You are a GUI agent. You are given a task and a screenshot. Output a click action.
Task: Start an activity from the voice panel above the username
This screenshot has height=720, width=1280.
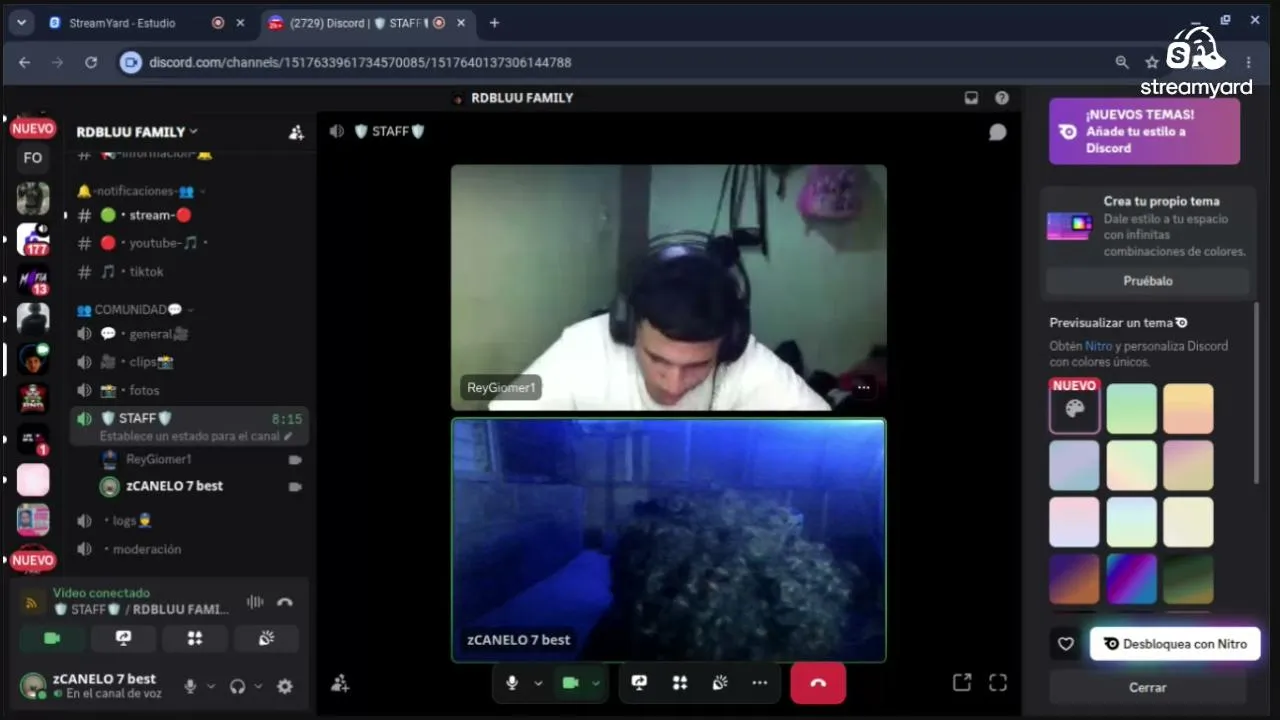pyautogui.click(x=195, y=638)
